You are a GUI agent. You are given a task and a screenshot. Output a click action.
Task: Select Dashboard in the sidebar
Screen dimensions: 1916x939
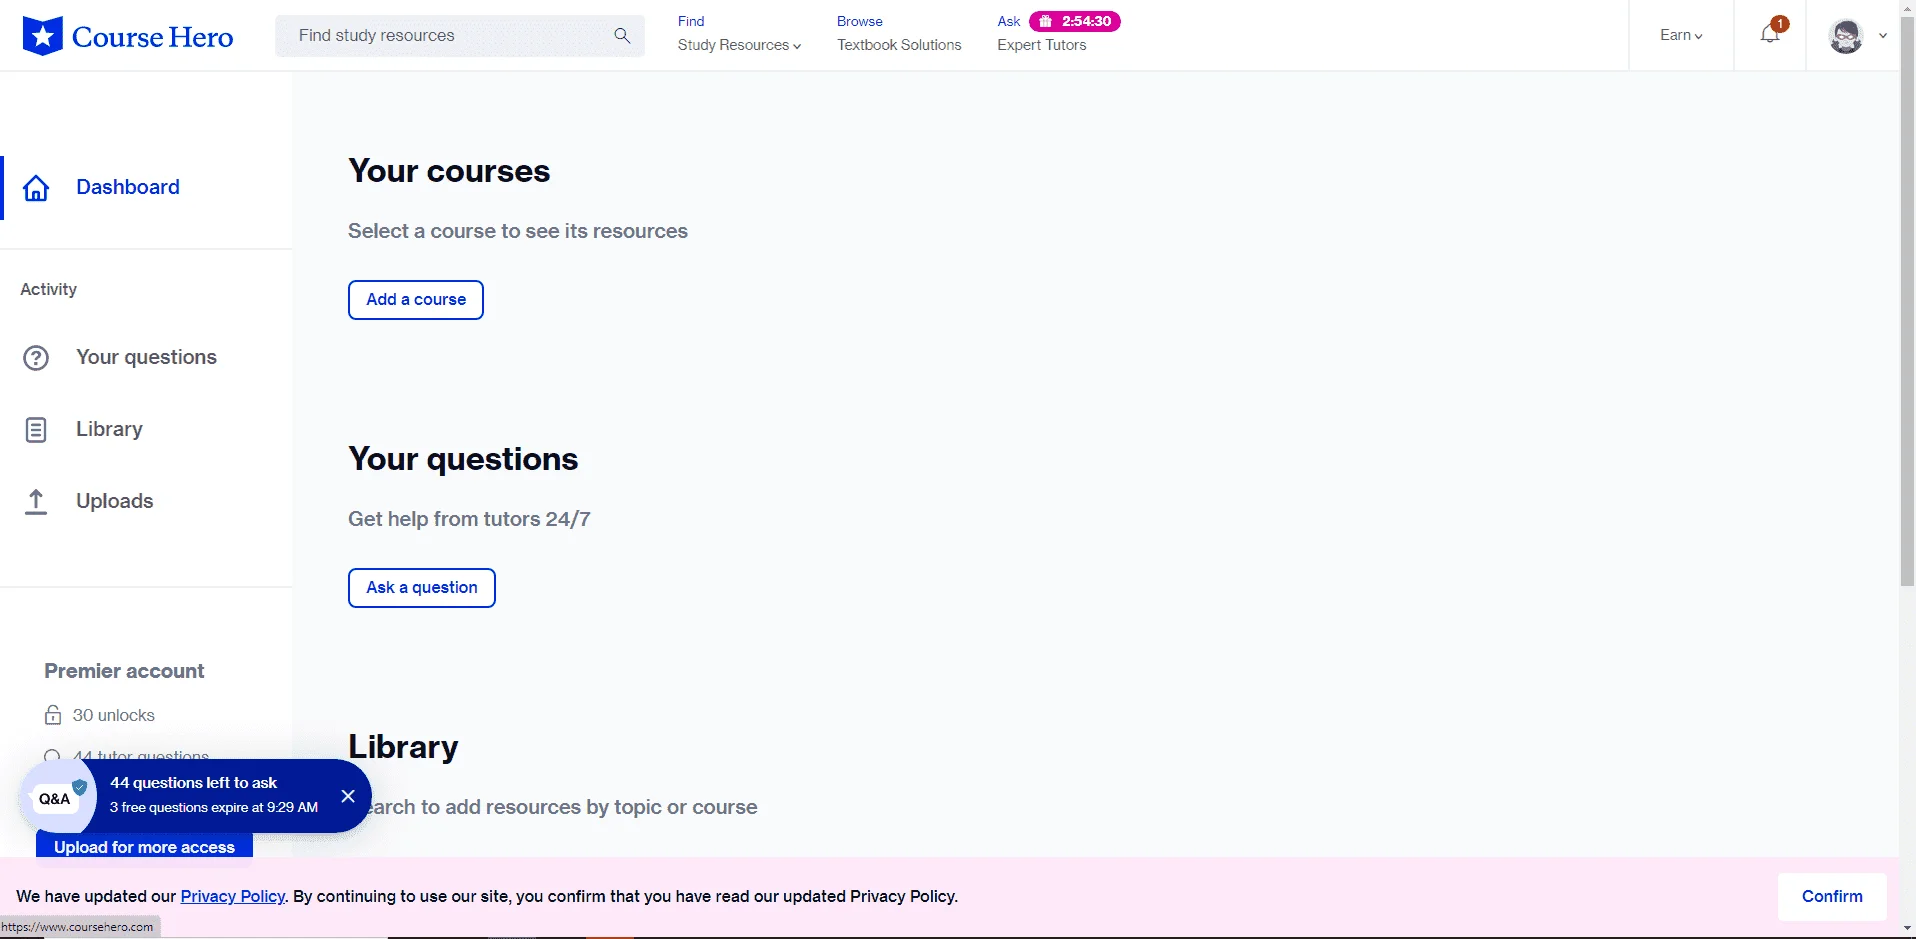coord(128,187)
